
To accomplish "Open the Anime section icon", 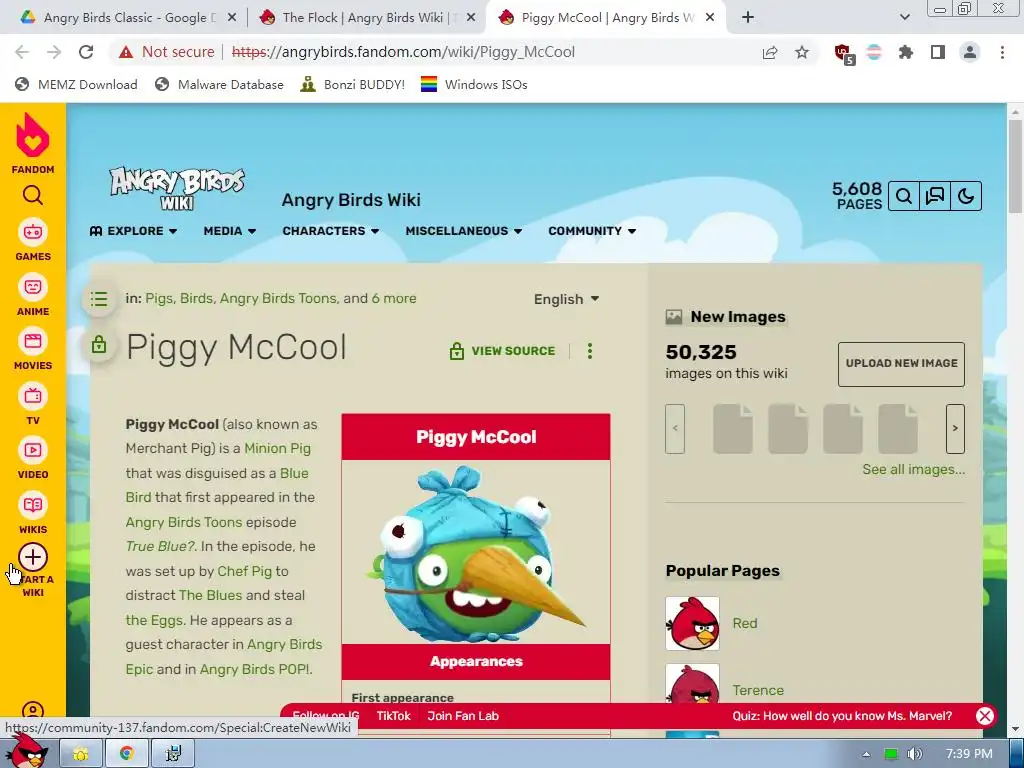I will 33,287.
